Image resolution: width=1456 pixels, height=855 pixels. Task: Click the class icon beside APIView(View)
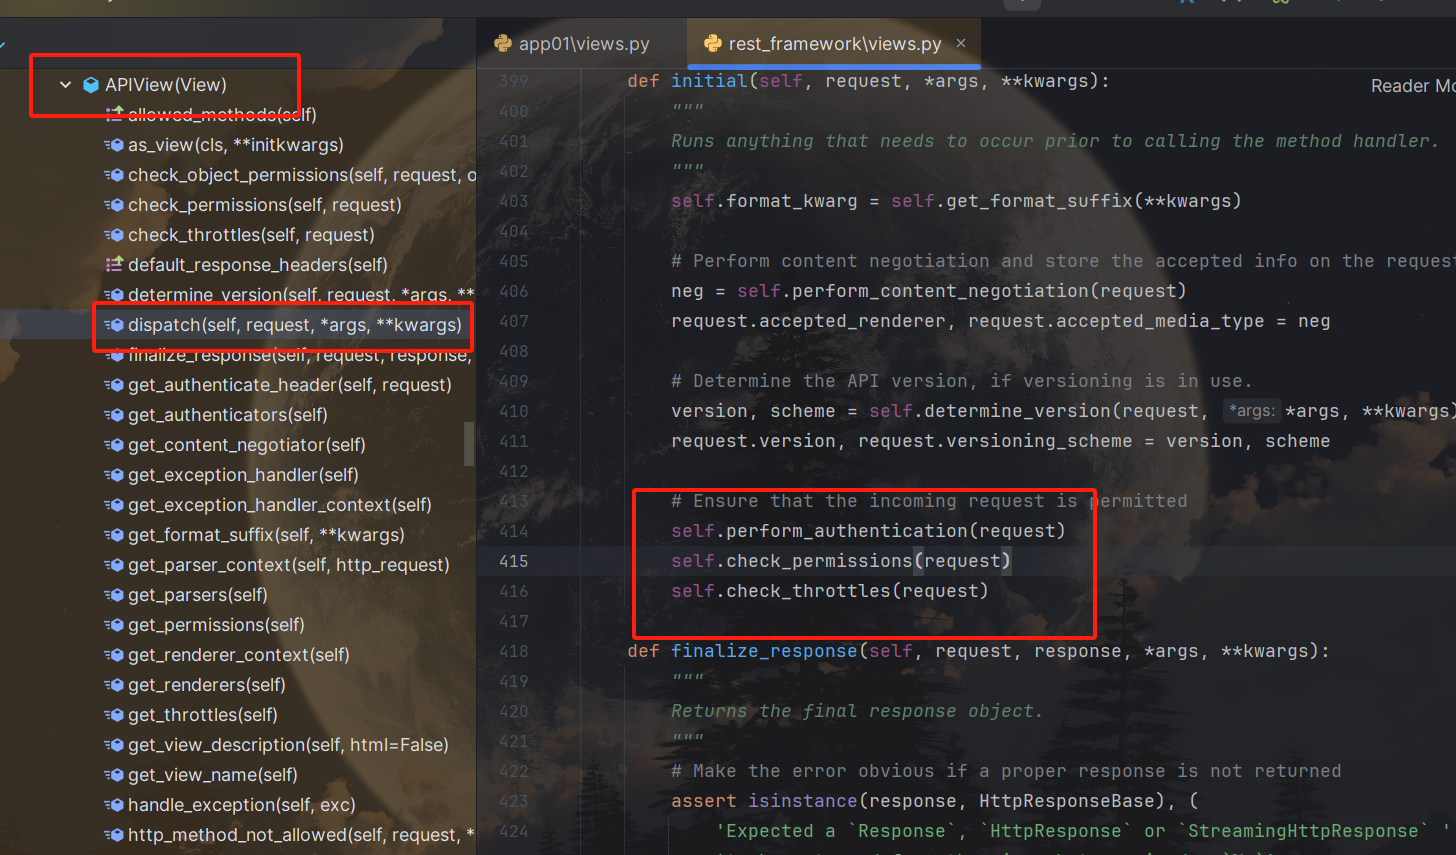pos(91,85)
